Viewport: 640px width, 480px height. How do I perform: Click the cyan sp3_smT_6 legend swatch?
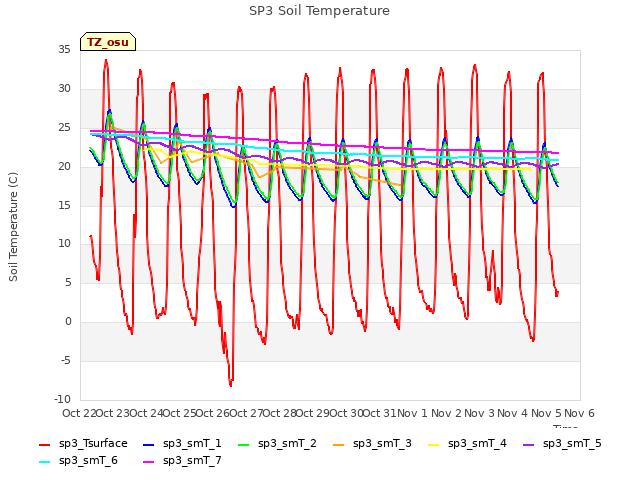[44, 462]
